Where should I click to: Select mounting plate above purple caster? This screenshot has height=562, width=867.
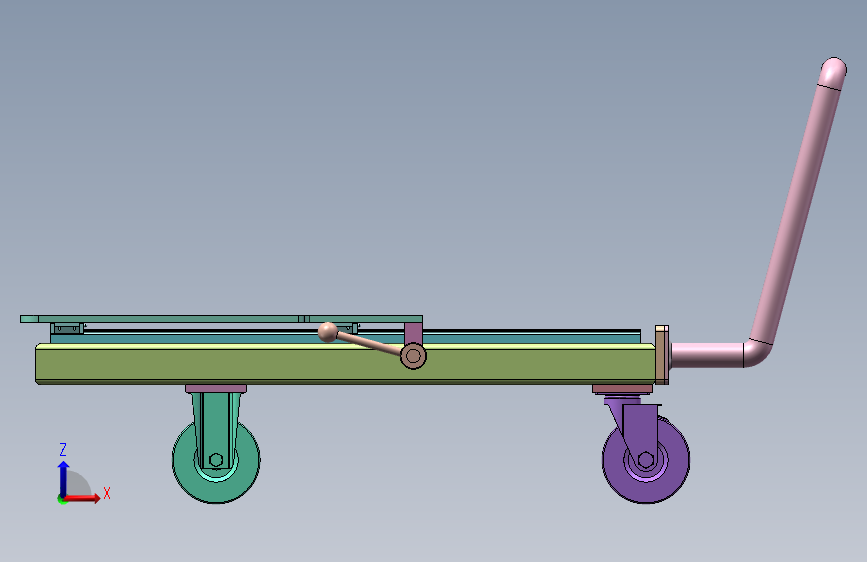tap(623, 389)
